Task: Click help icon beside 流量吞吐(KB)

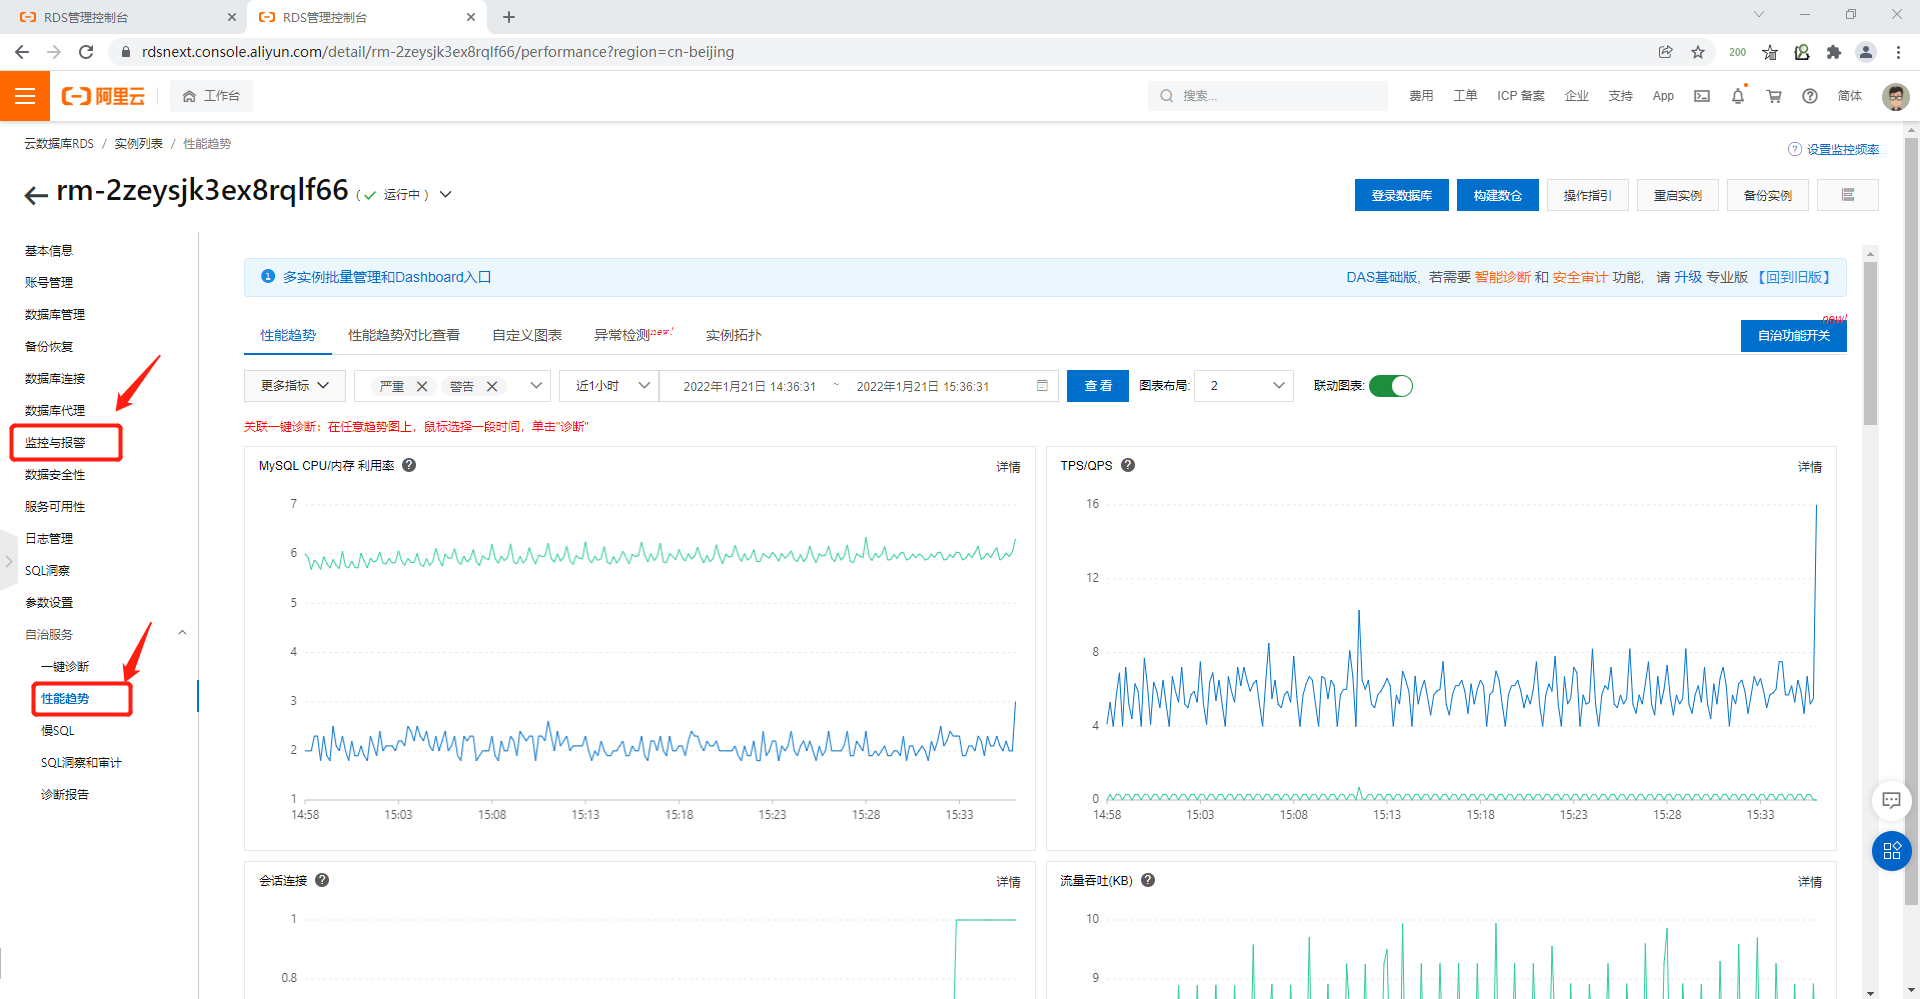Action: (x=1148, y=880)
